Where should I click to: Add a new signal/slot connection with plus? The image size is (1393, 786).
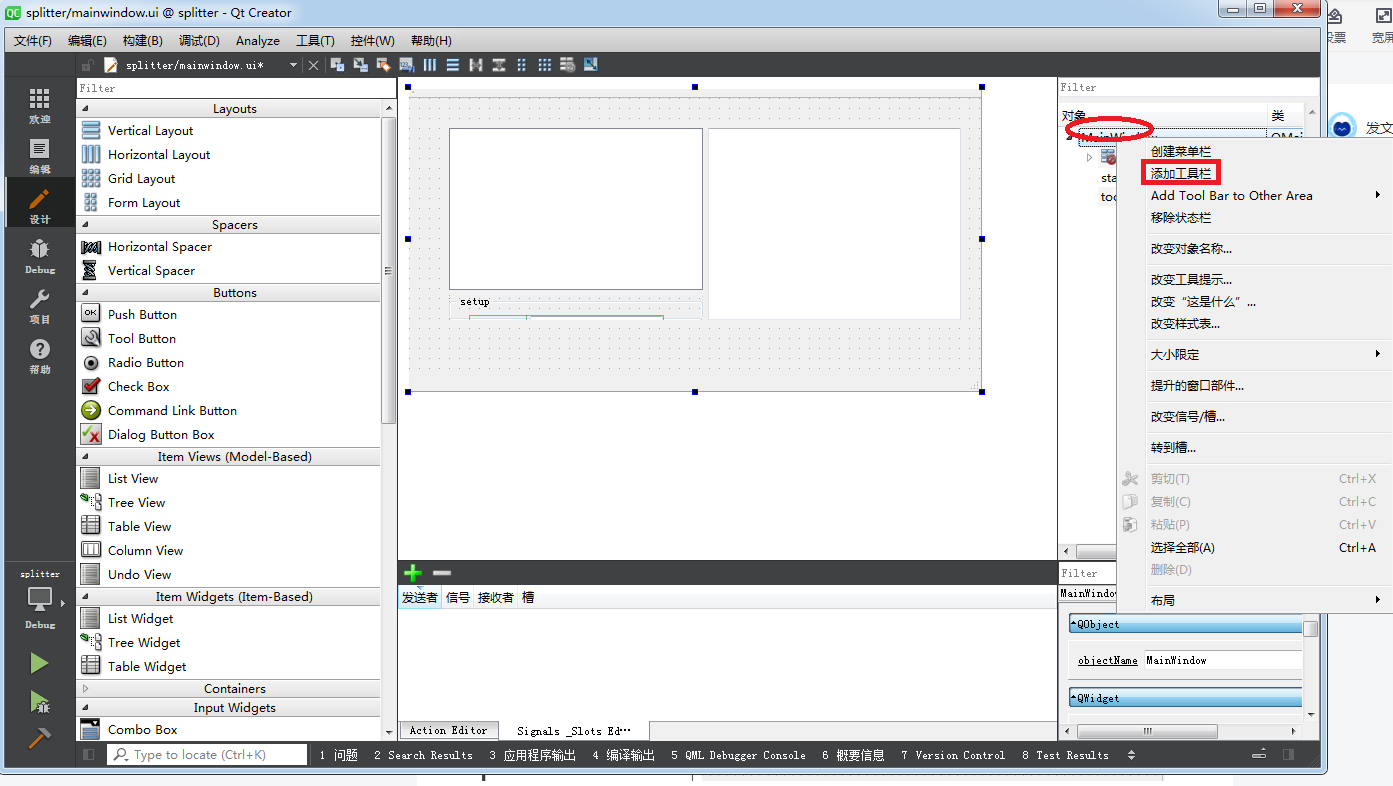412,573
